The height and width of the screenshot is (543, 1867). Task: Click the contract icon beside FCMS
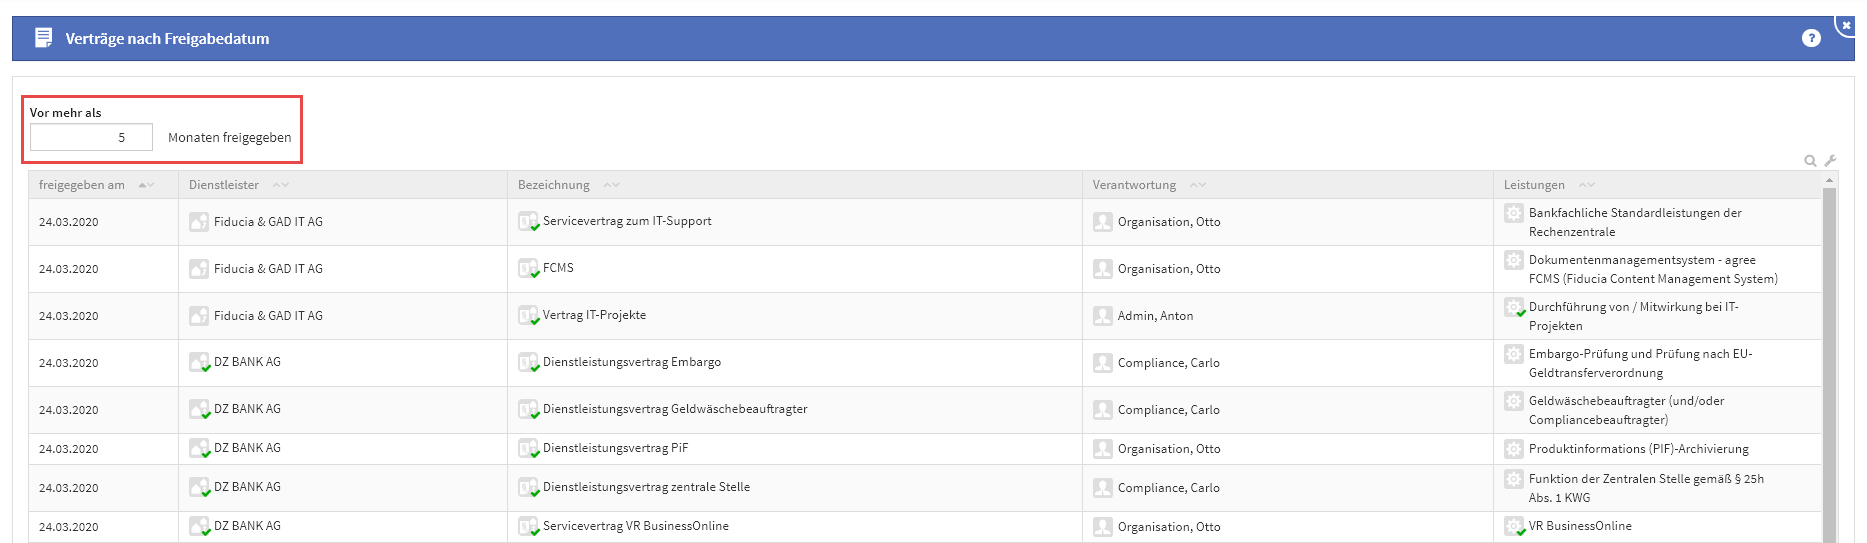pos(528,269)
